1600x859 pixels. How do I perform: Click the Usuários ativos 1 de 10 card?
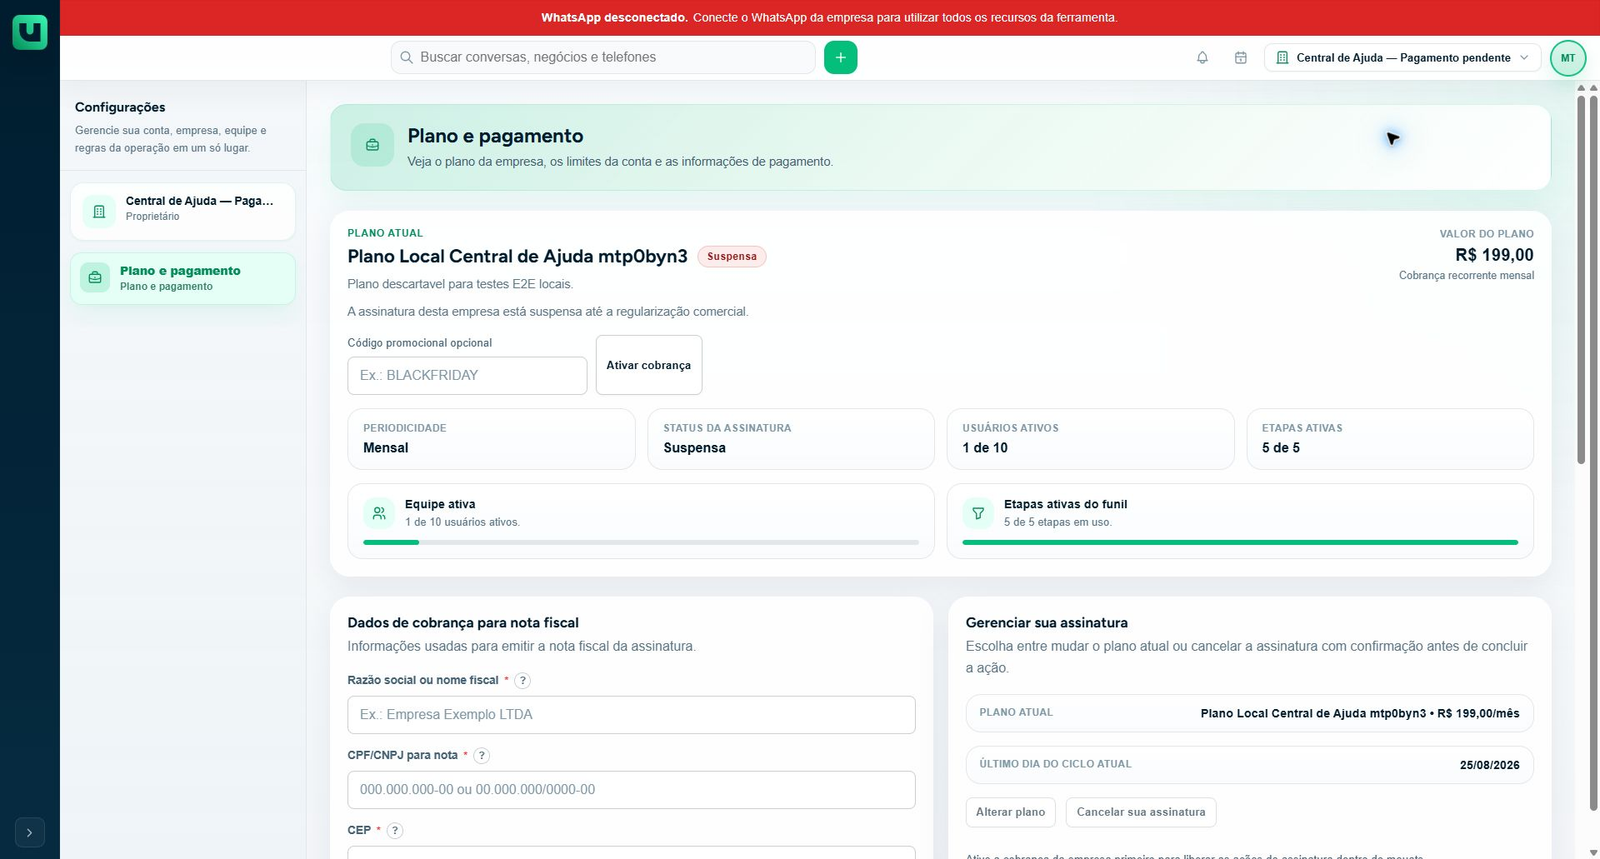point(1090,439)
